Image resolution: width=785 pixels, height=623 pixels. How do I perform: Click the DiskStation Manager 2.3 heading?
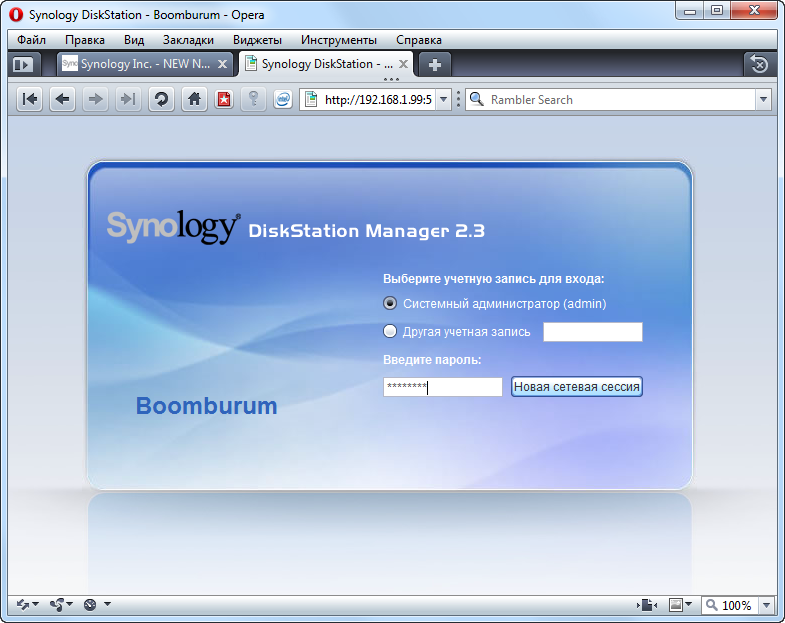click(366, 231)
